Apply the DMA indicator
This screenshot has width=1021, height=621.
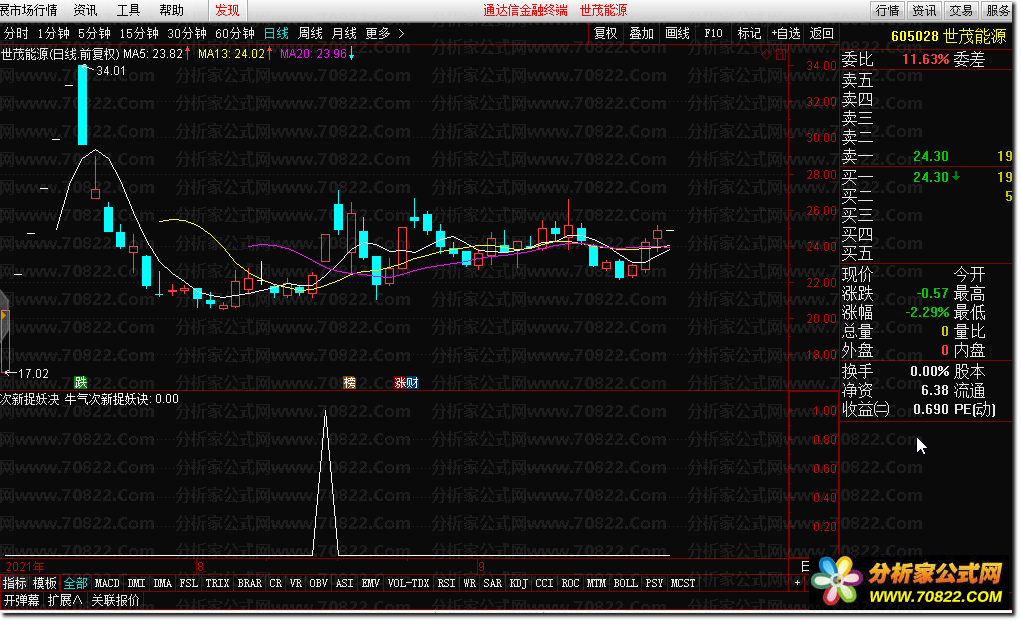(x=163, y=583)
